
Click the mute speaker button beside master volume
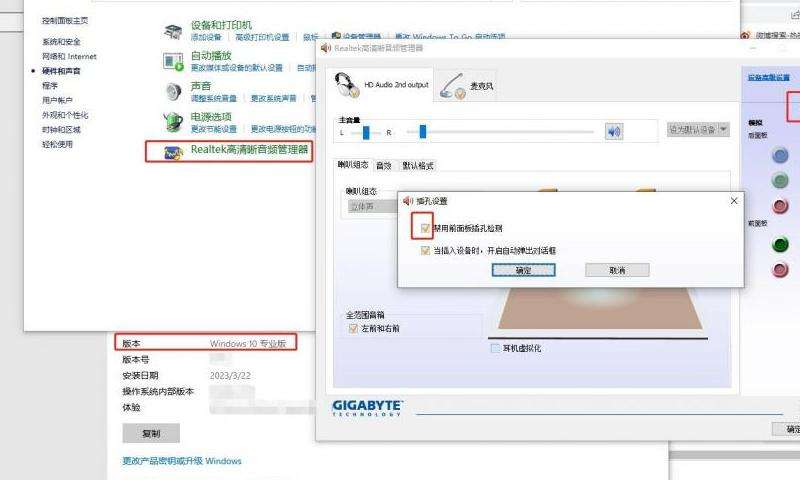(x=614, y=132)
